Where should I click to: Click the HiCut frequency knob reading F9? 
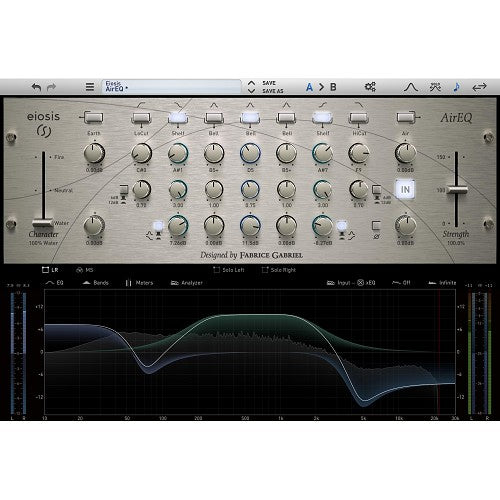click(358, 153)
